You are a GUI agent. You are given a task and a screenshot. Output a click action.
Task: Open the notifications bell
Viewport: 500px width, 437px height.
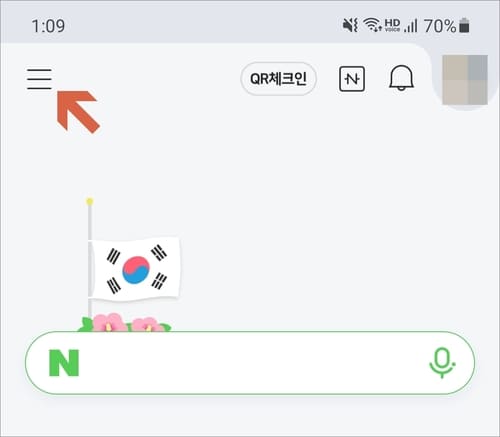401,78
